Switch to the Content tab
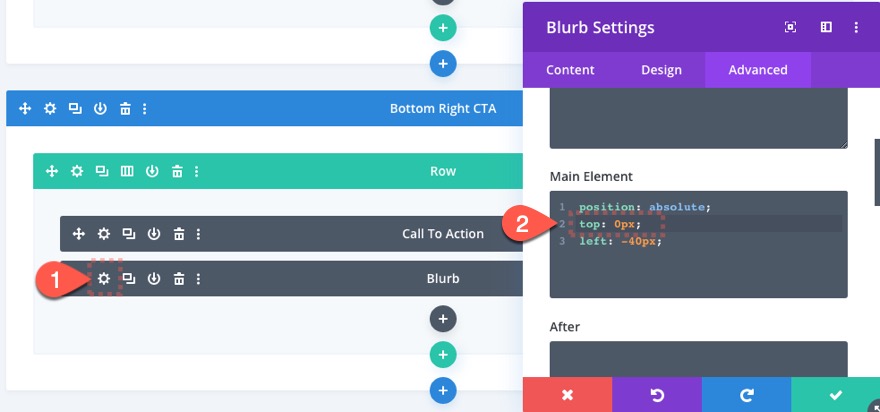Screen dimensions: 880x412 click(x=570, y=70)
